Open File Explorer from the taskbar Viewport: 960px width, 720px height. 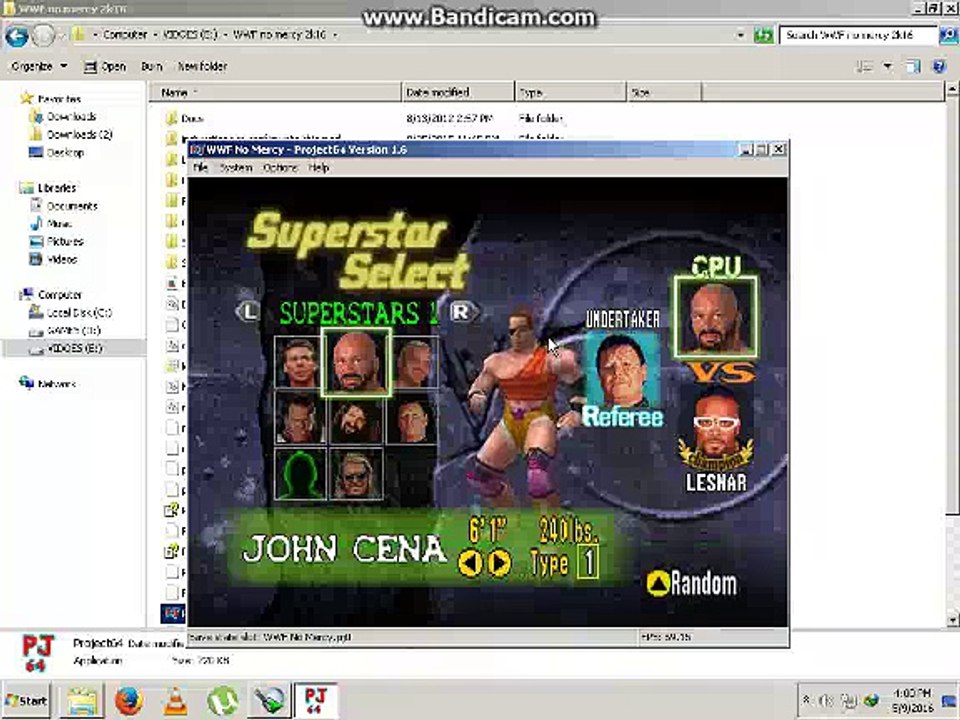pyautogui.click(x=82, y=700)
